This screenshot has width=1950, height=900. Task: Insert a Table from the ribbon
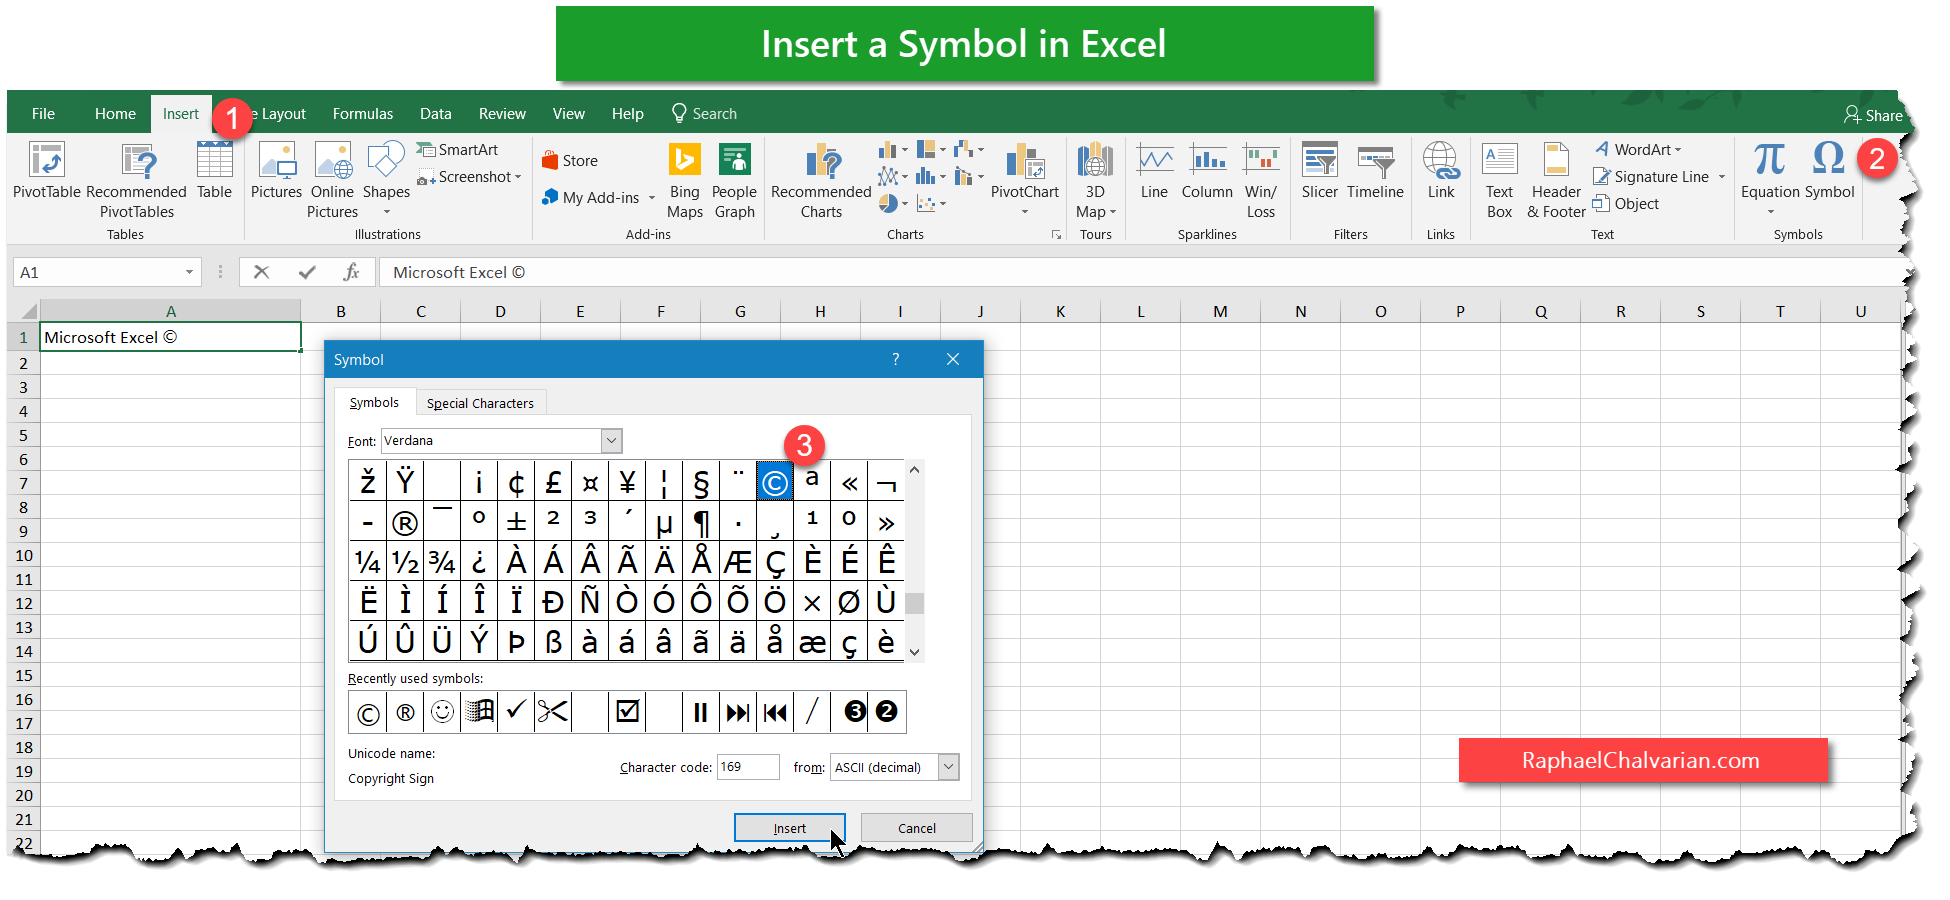pos(214,170)
